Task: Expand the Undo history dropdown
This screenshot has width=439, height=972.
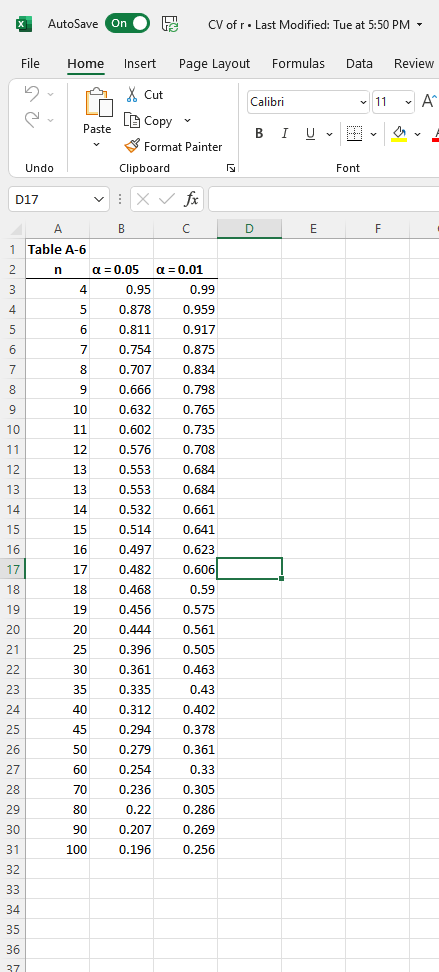Action: [51, 94]
